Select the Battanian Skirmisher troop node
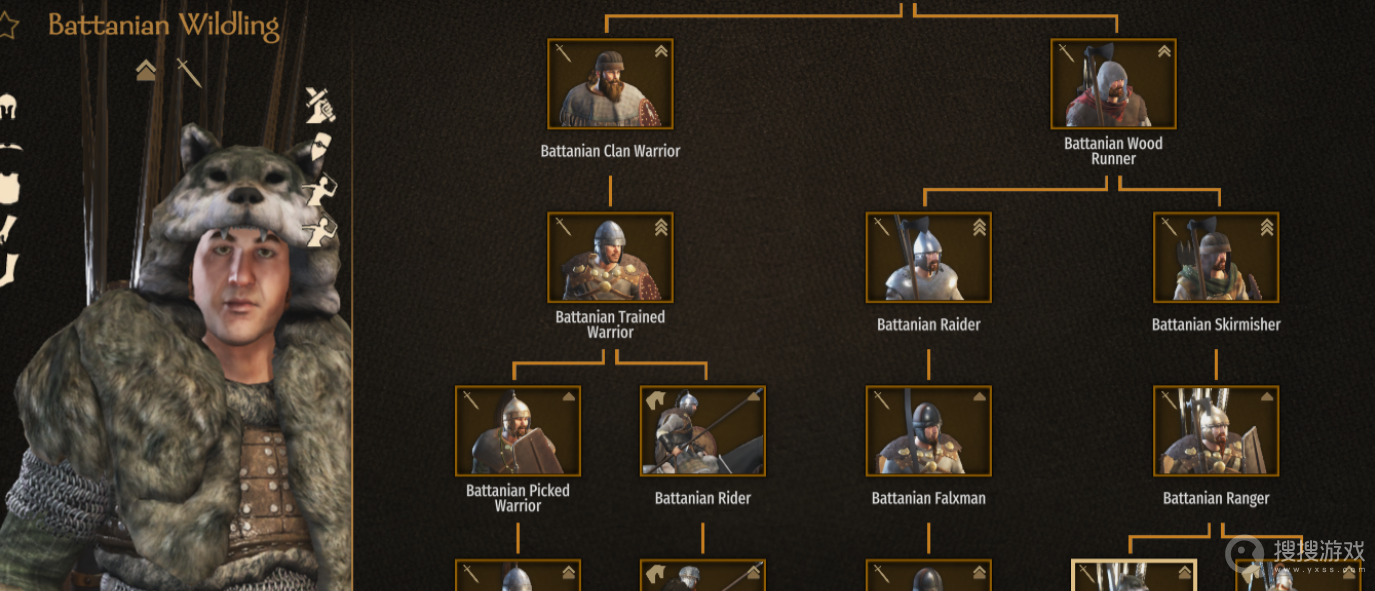The image size is (1375, 591). click(1216, 257)
